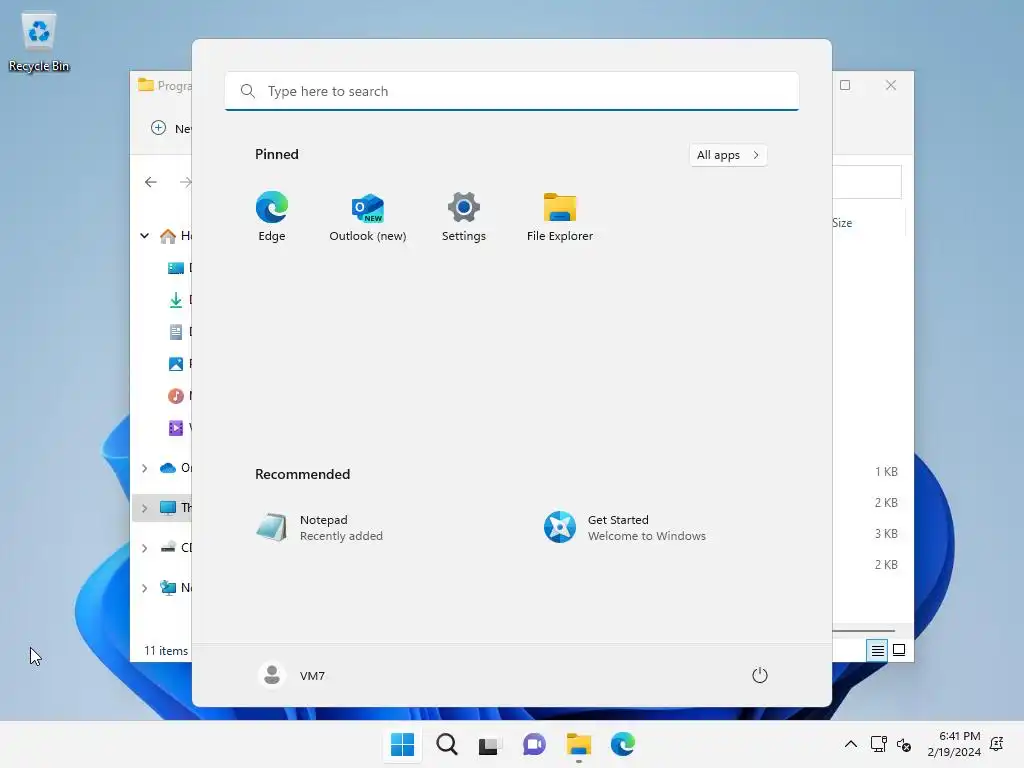This screenshot has height=768, width=1024.
Task: Select Videos icon in Explorer sidebar
Action: pyautogui.click(x=176, y=428)
